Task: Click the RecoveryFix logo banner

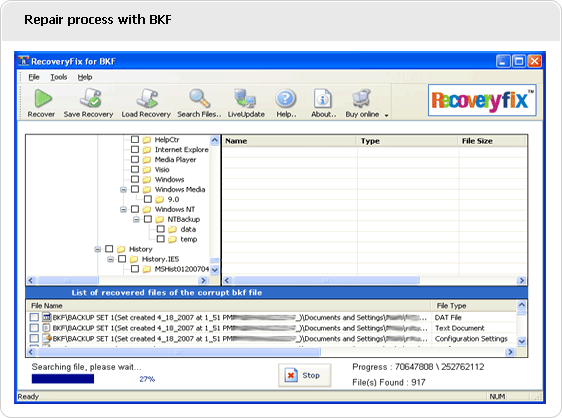Action: click(x=482, y=100)
